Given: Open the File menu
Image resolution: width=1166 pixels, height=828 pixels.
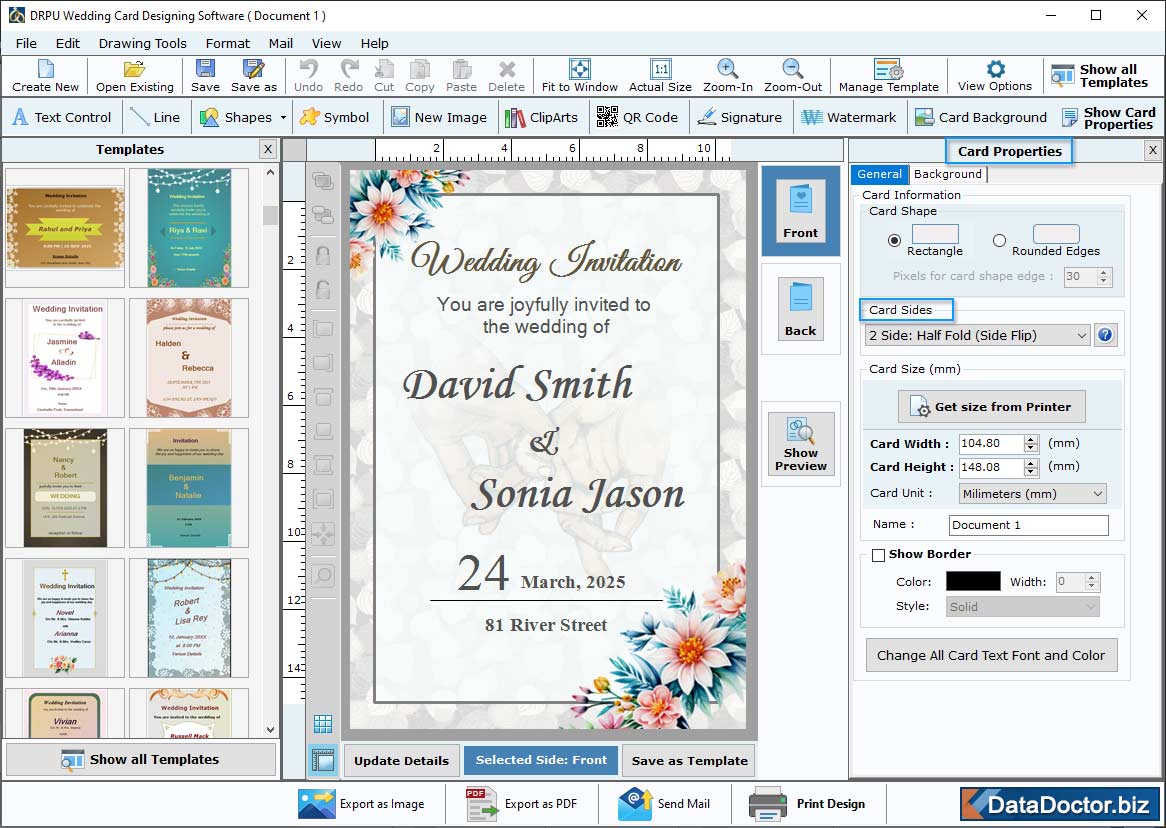Looking at the screenshot, I should (26, 43).
